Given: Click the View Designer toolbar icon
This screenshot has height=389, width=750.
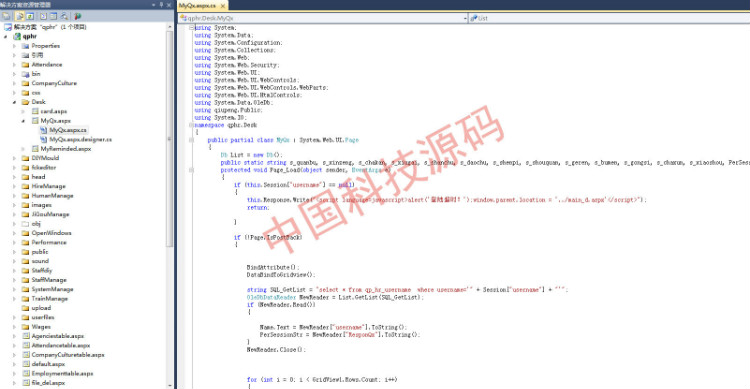Looking at the screenshot, I should coord(54,16).
